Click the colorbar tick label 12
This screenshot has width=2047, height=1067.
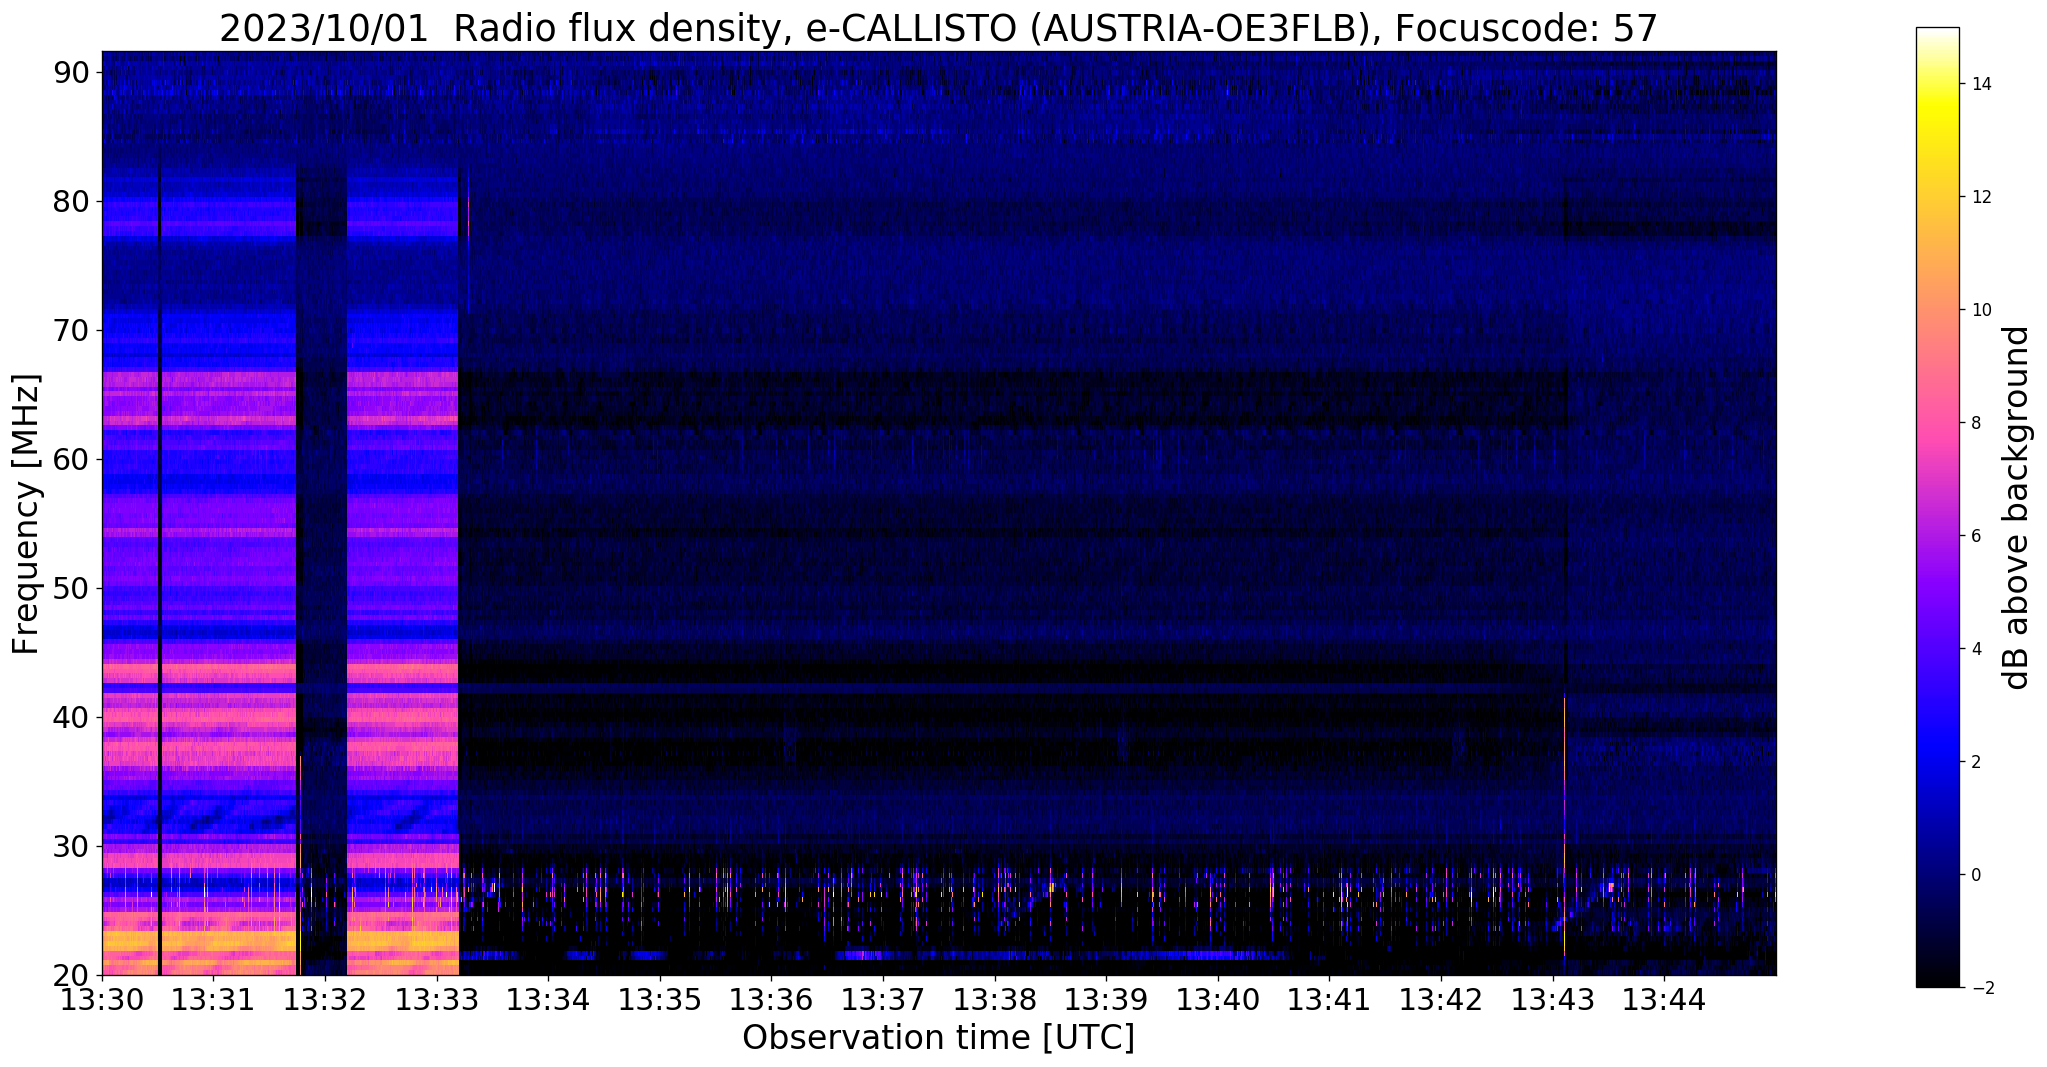pyautogui.click(x=1981, y=197)
